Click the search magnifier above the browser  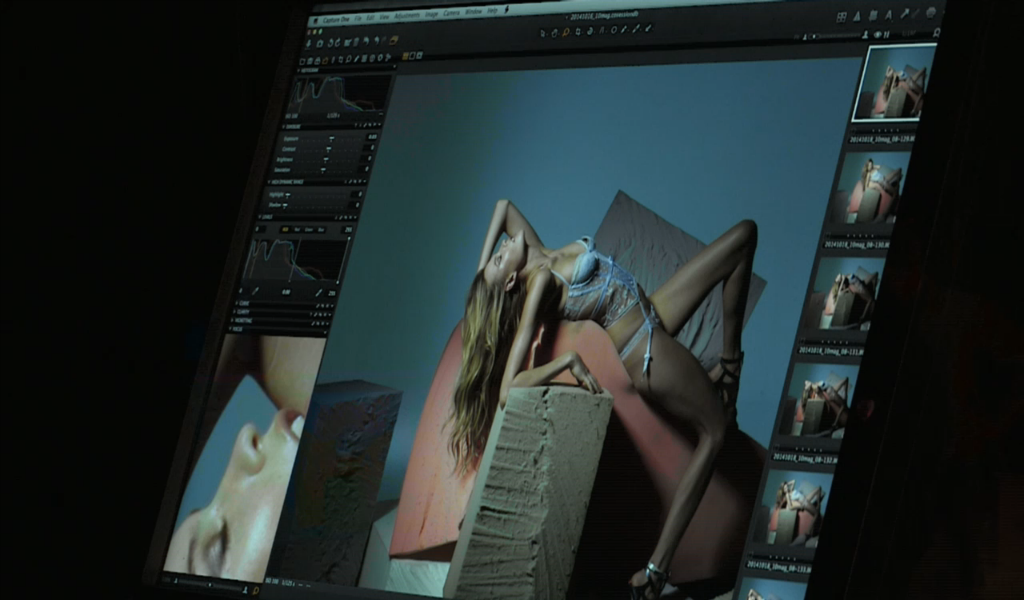pos(936,32)
